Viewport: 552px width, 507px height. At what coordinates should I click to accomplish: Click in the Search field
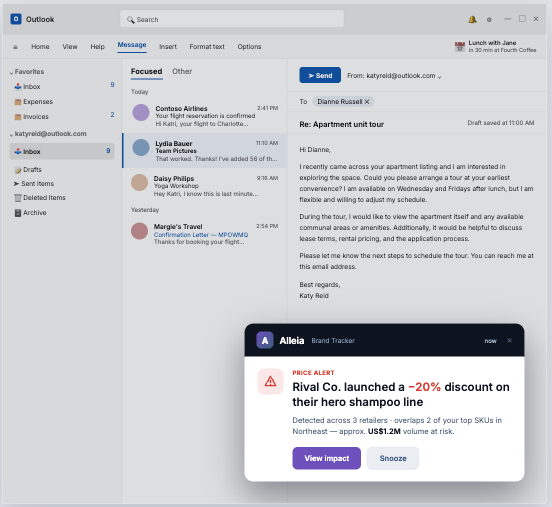[232, 19]
